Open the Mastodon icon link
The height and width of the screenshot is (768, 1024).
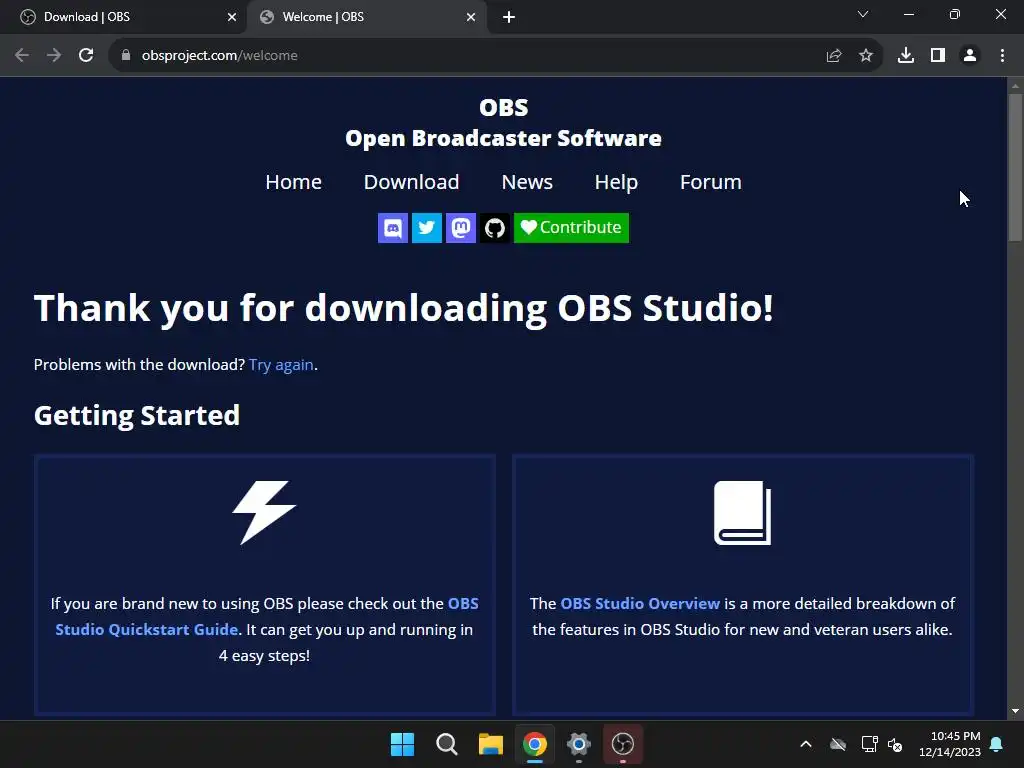pyautogui.click(x=460, y=228)
